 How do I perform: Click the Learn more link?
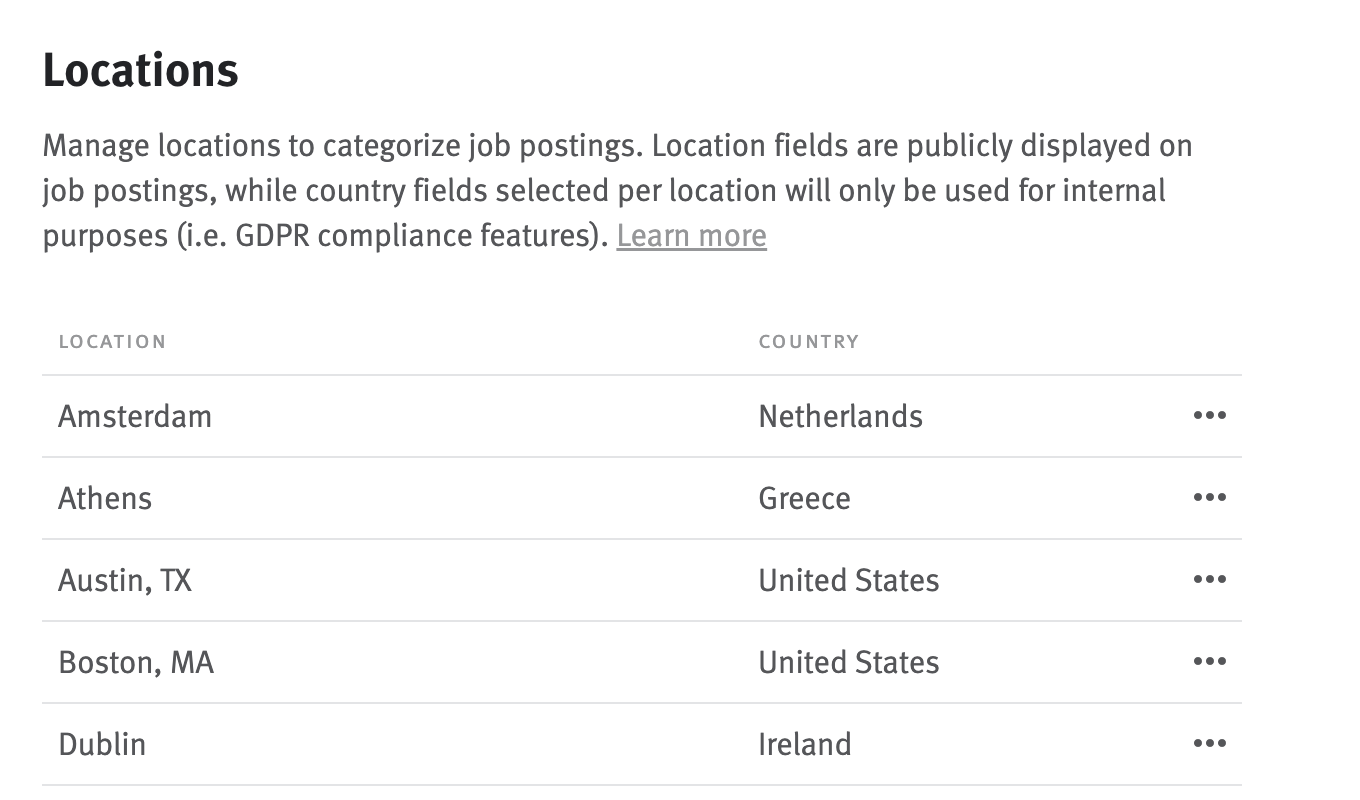pos(691,235)
